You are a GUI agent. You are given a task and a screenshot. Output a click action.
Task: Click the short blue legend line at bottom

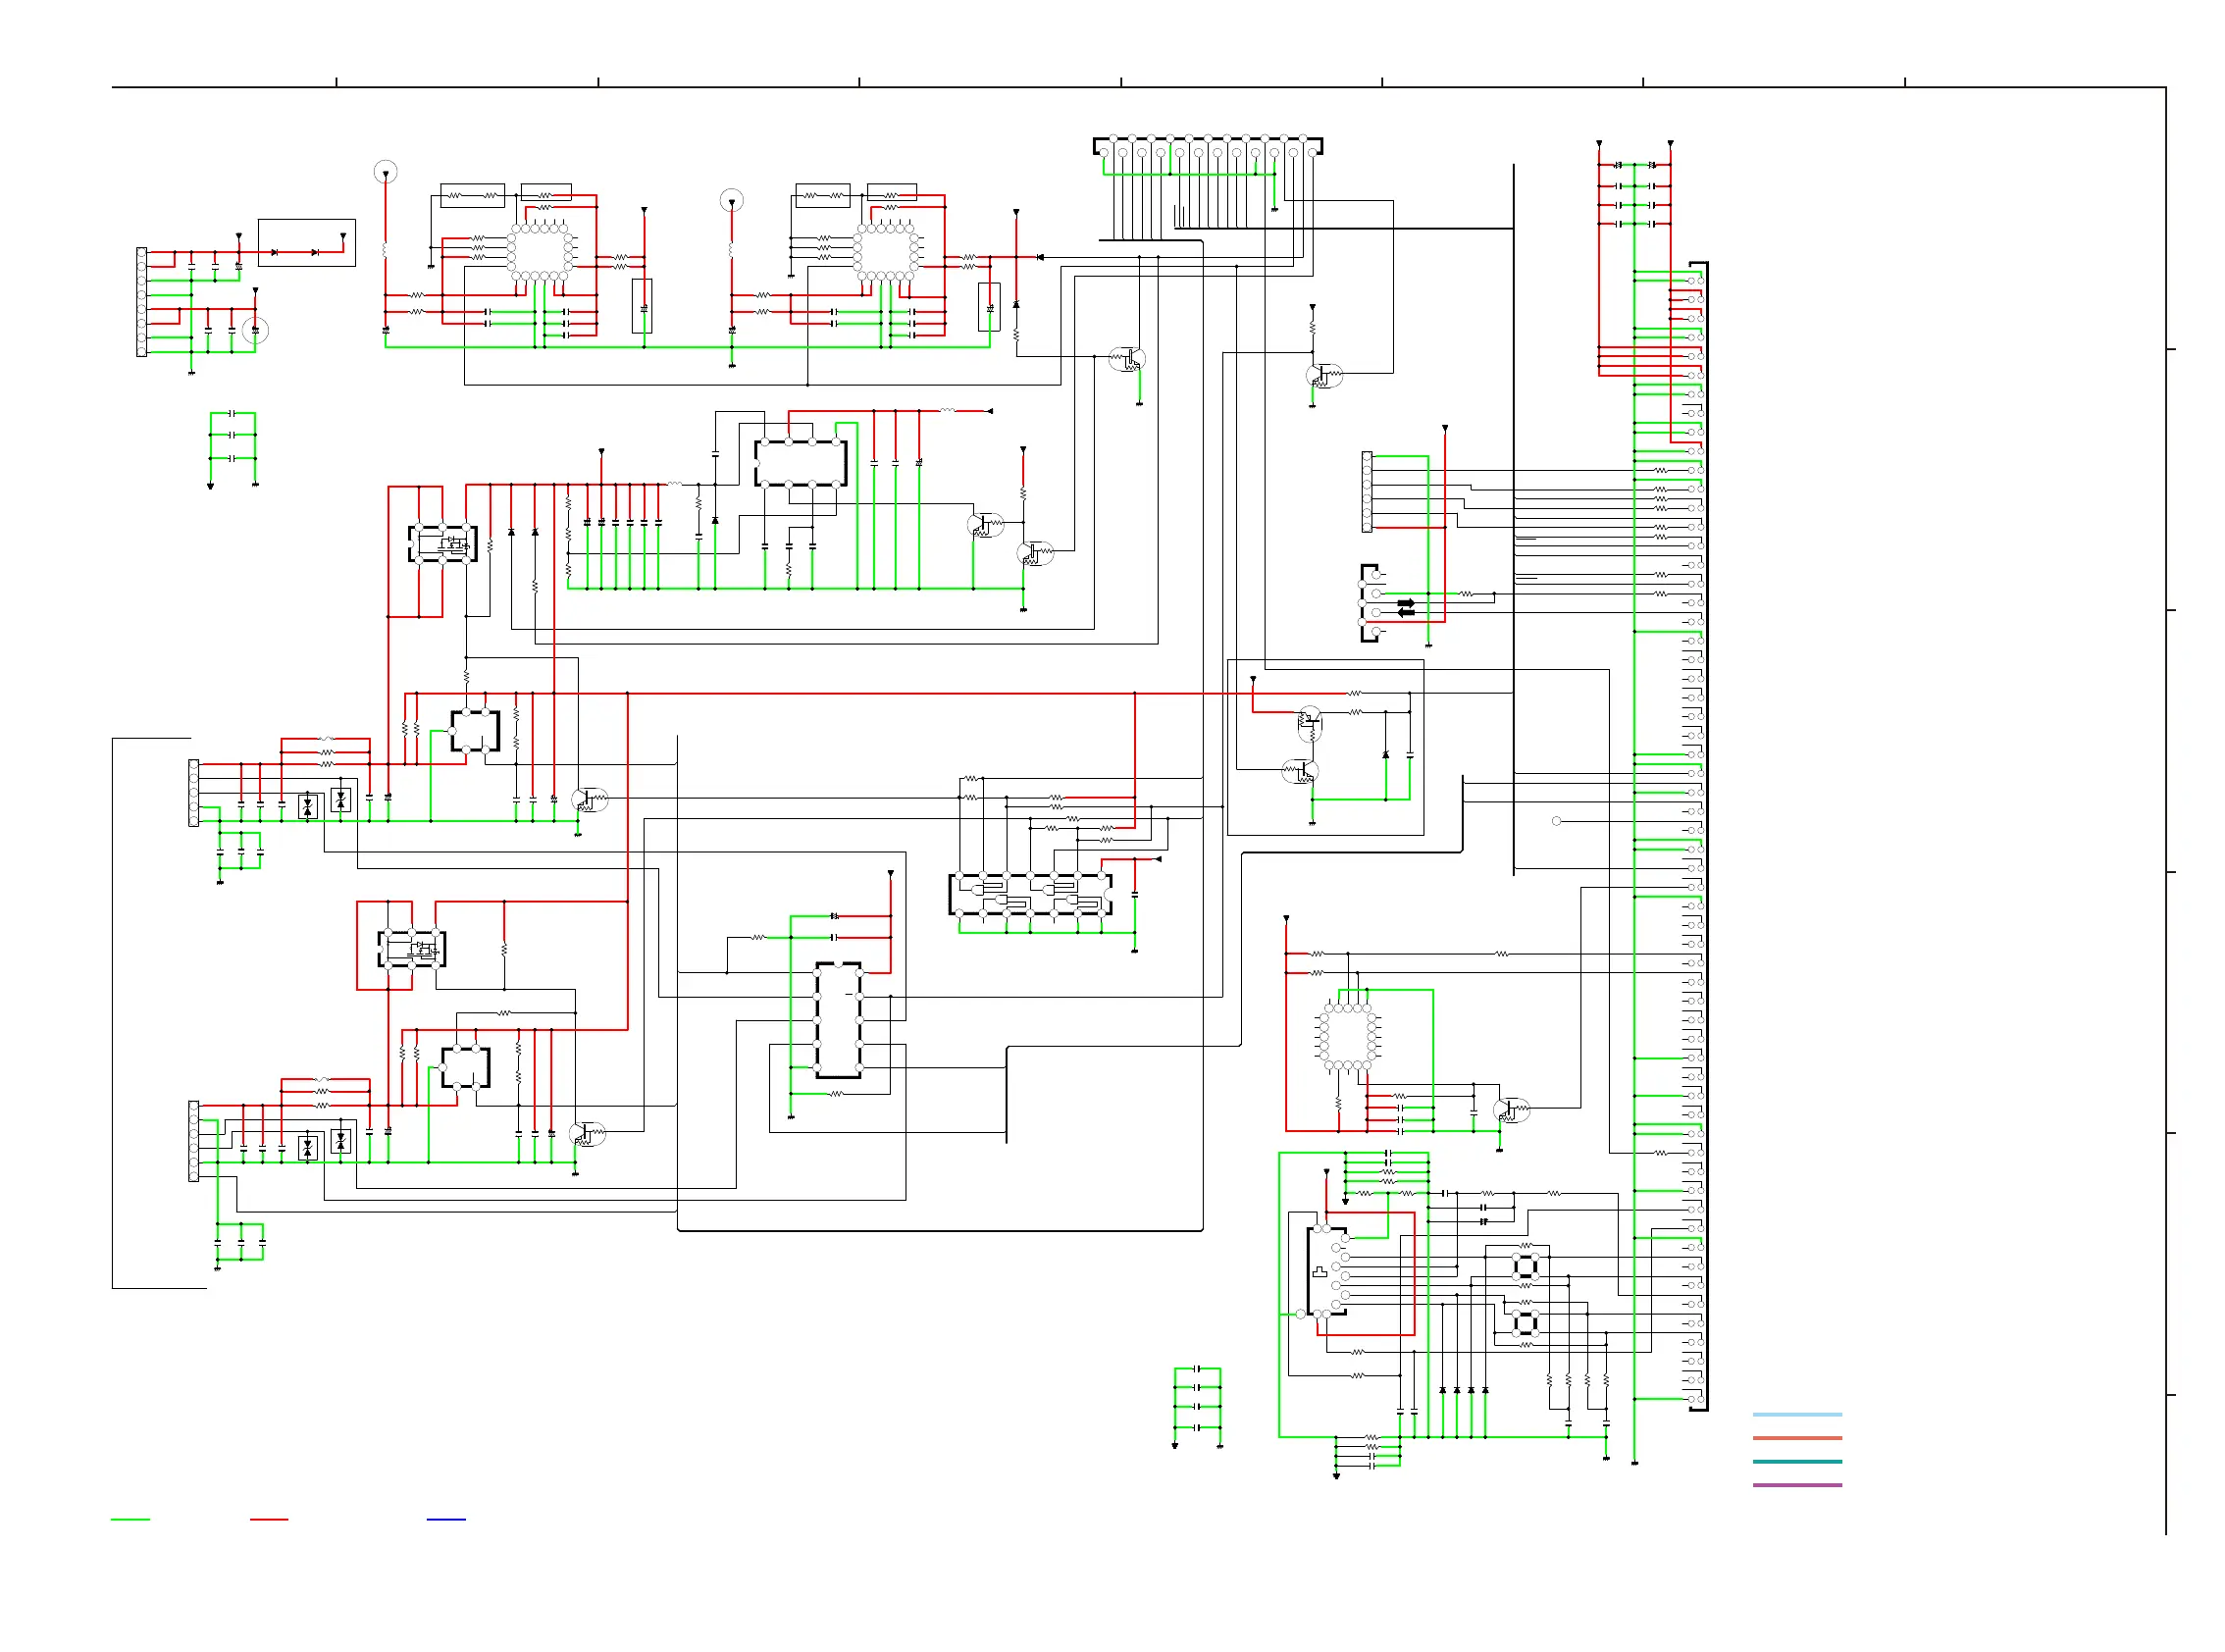tap(446, 1519)
